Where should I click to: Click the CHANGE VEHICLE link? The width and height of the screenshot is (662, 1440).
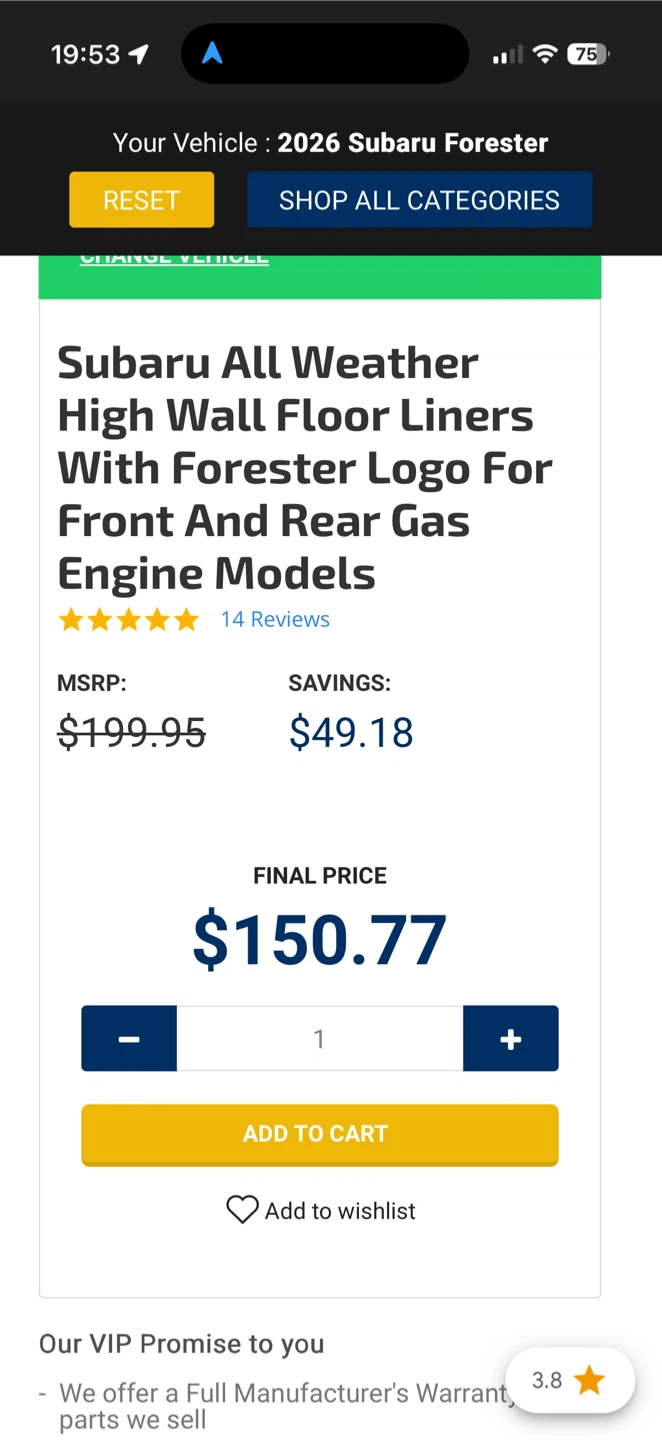(174, 259)
